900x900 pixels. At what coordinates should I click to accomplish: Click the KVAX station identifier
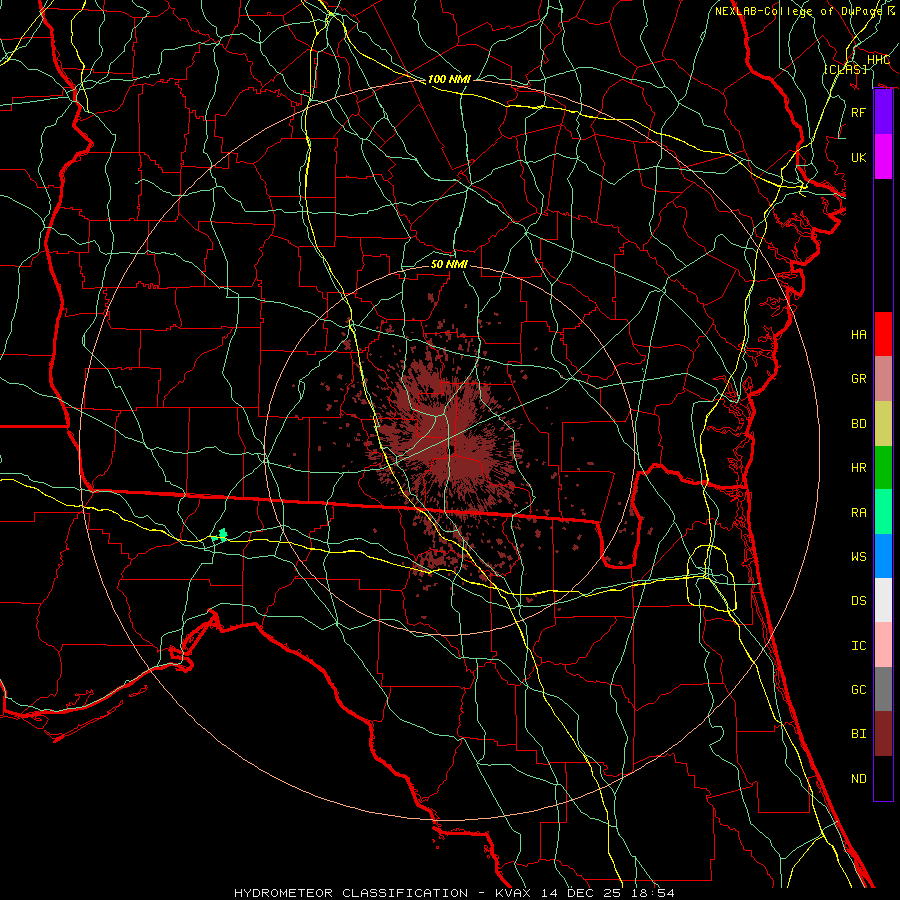(515, 893)
